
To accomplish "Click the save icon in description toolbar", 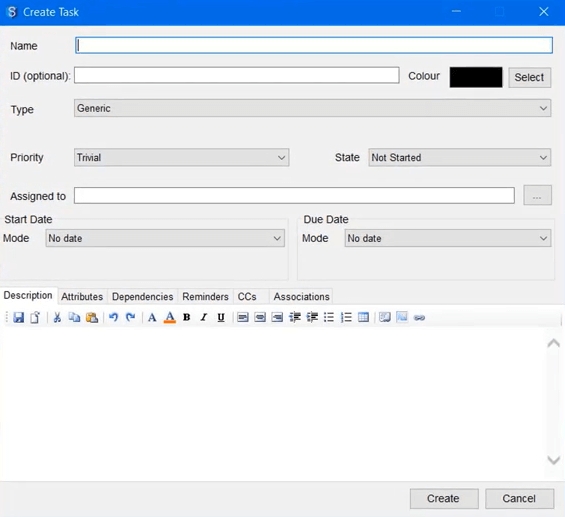I will coord(18,317).
